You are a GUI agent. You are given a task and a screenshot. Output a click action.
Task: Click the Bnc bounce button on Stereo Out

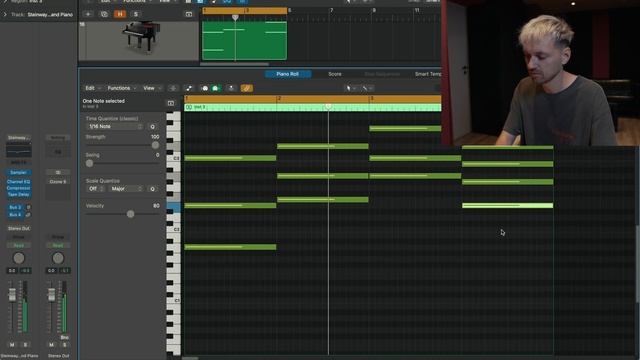tap(64, 338)
